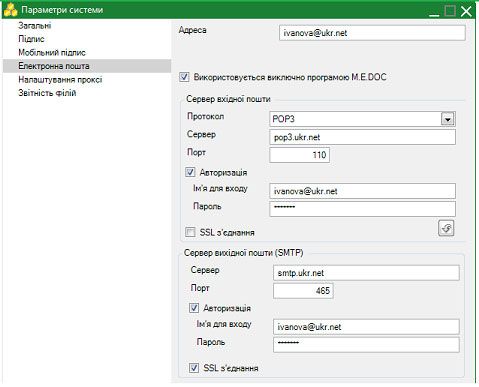479x387 pixels.
Task: Click SMTP Ім'я для входу field
Action: (366, 327)
